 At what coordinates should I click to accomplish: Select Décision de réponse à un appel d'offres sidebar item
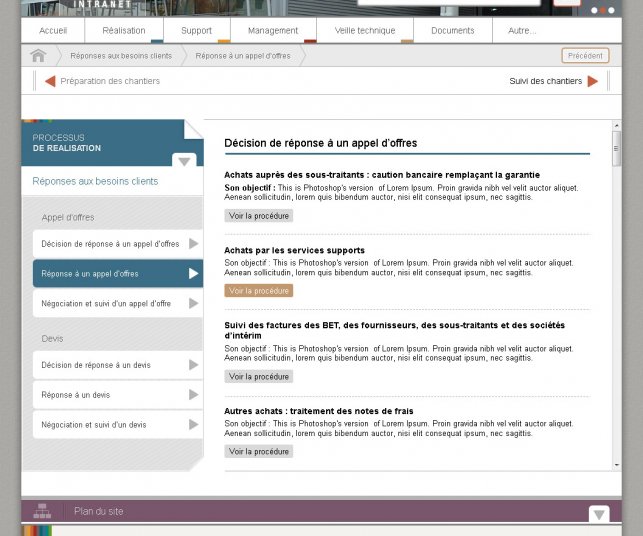click(x=118, y=244)
